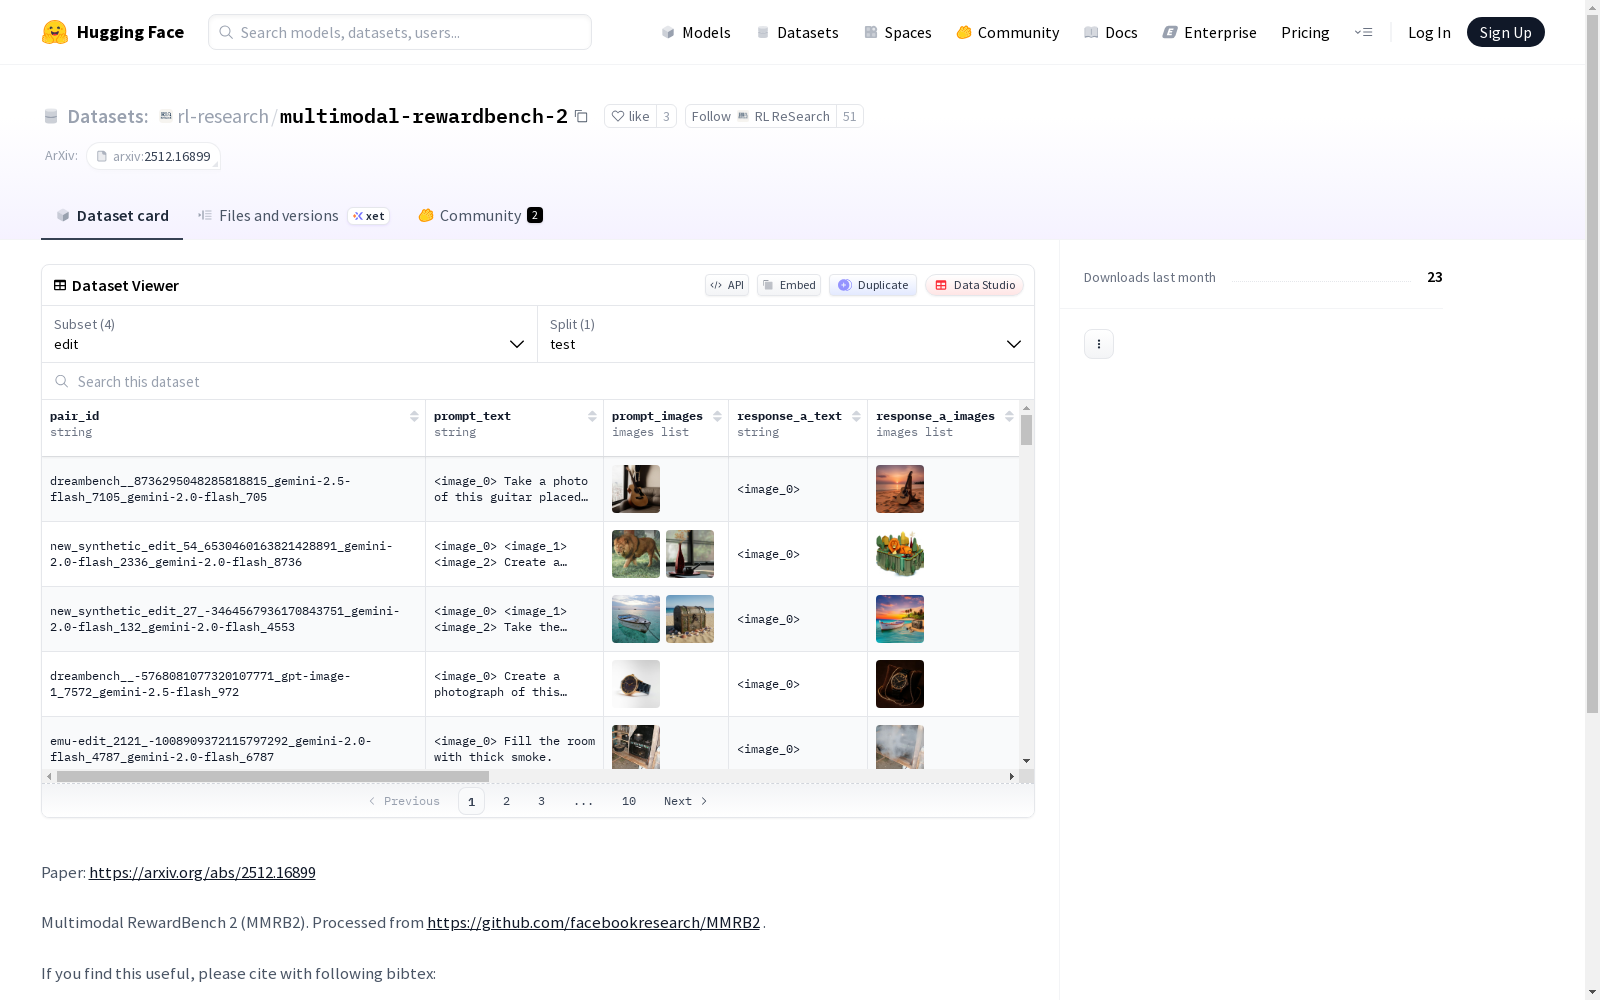Viewport: 1600px width, 1000px height.
Task: Select the emu-edit_2121 pair_id cell
Action: tap(233, 744)
